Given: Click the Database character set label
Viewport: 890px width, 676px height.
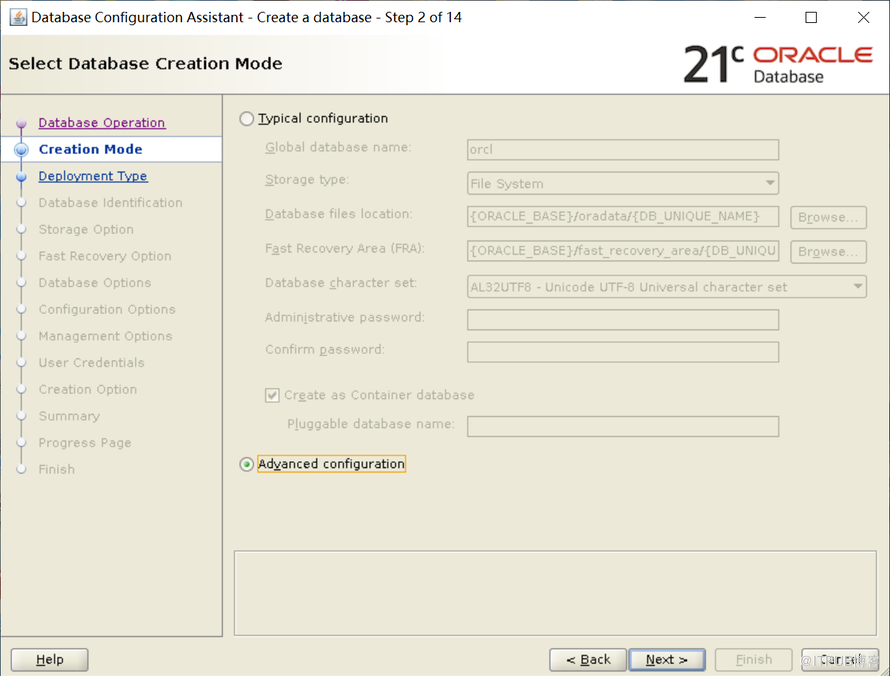Looking at the screenshot, I should [x=341, y=283].
